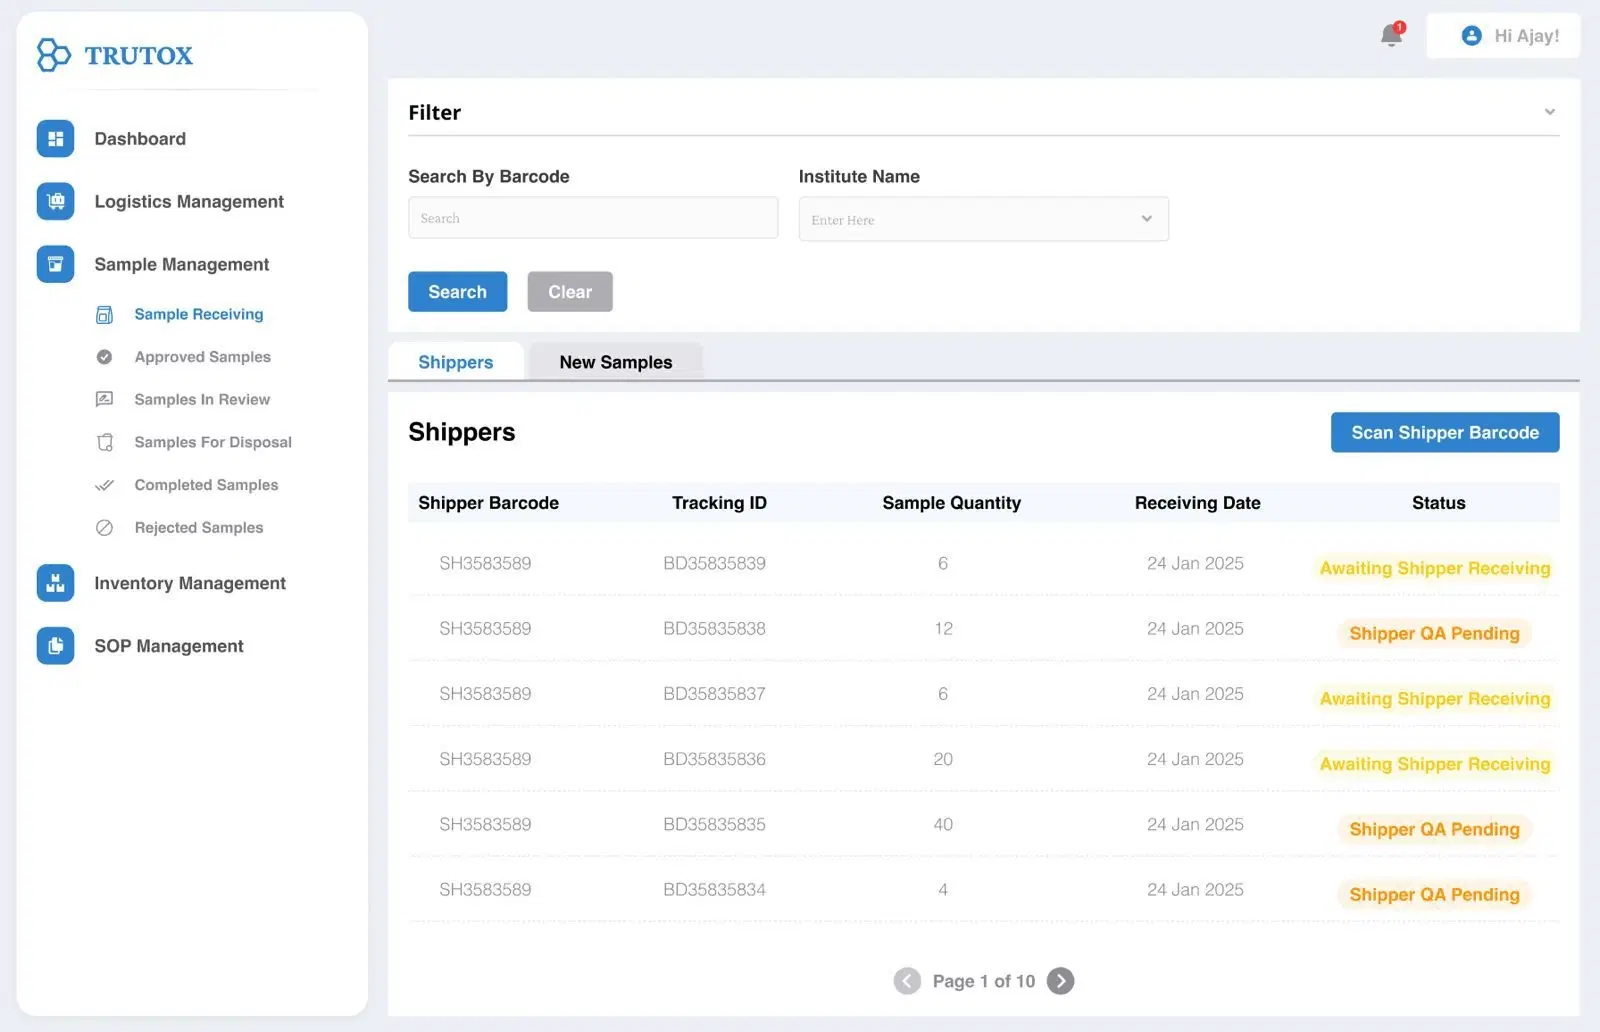Open the Sample Receiving section
The image size is (1600, 1032).
198,314
